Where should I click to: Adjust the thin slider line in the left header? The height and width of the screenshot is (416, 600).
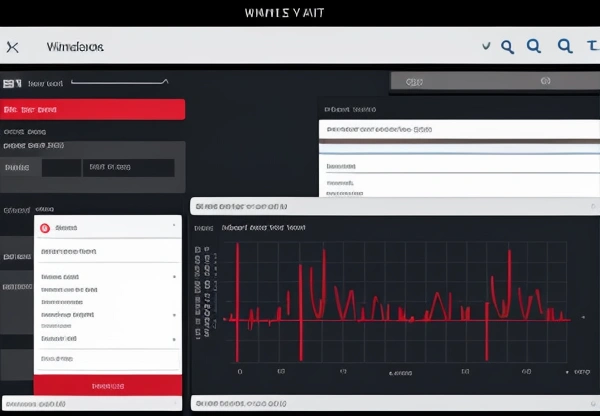pos(119,82)
